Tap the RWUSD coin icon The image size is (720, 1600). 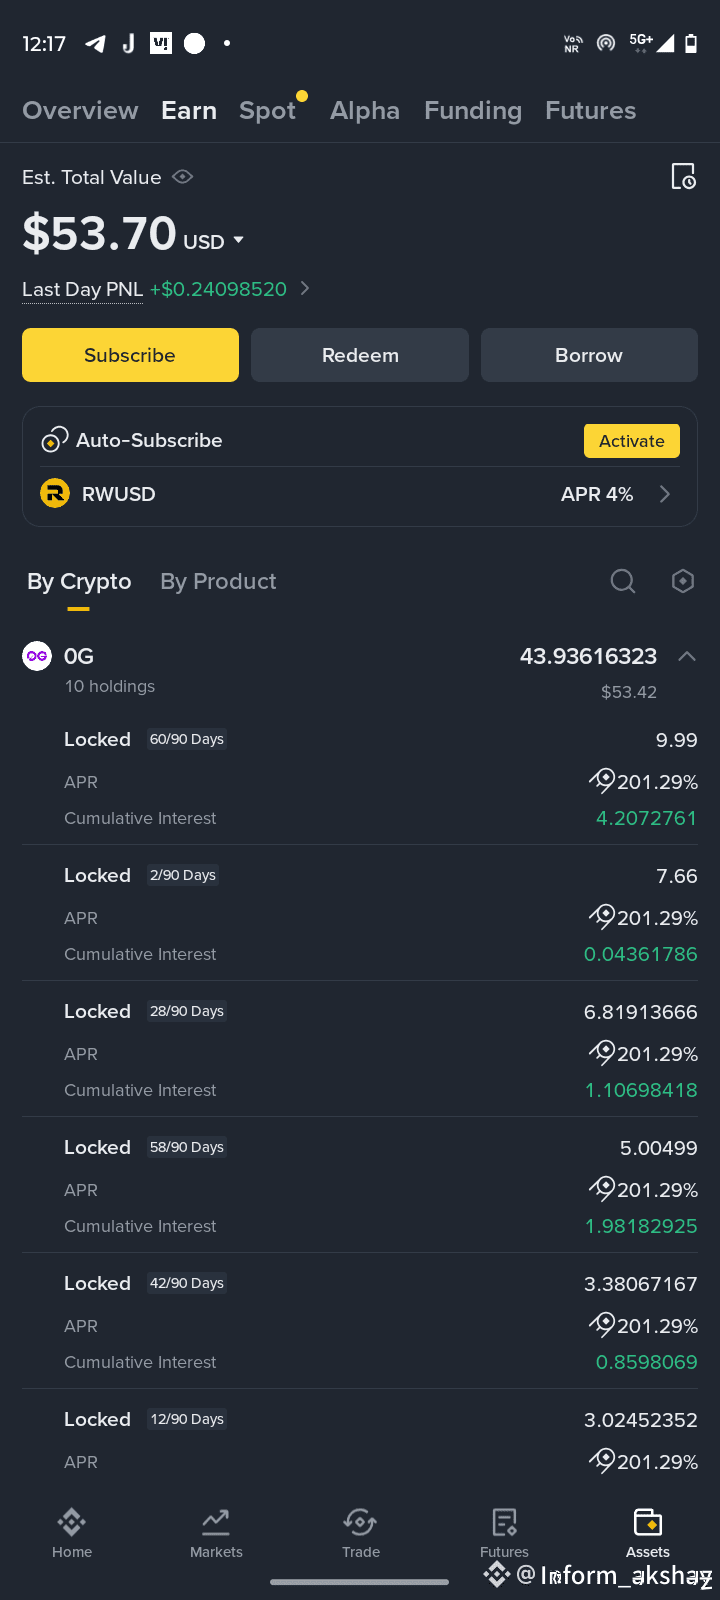[55, 493]
